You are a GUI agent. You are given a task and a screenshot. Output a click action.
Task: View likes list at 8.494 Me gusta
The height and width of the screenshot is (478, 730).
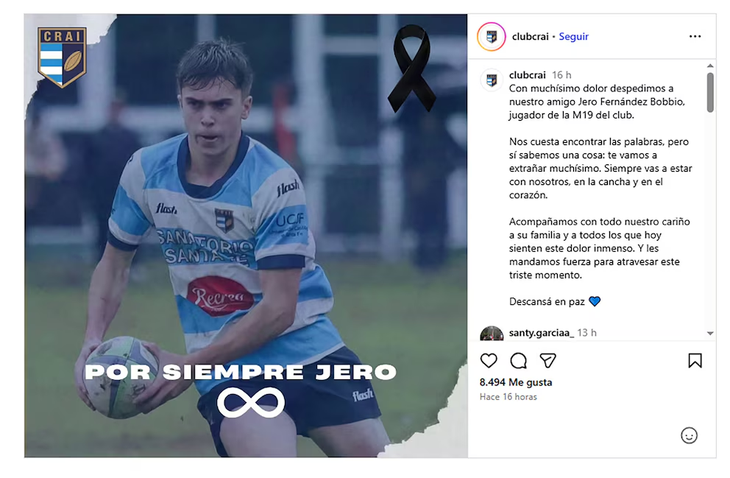coord(516,382)
